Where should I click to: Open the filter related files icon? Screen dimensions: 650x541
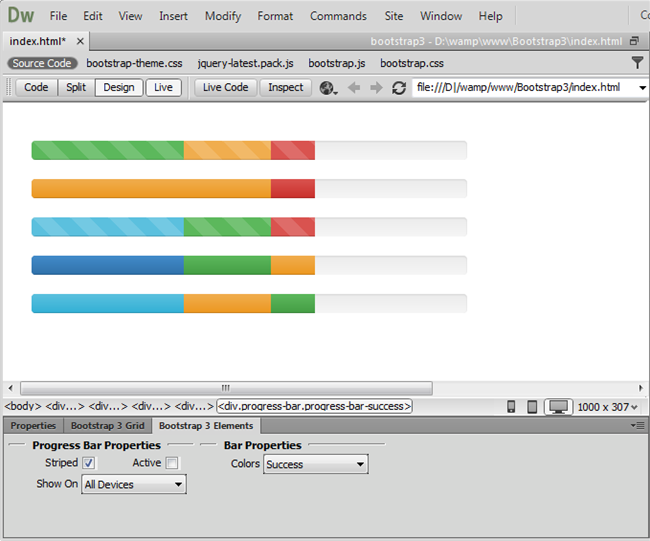point(637,63)
